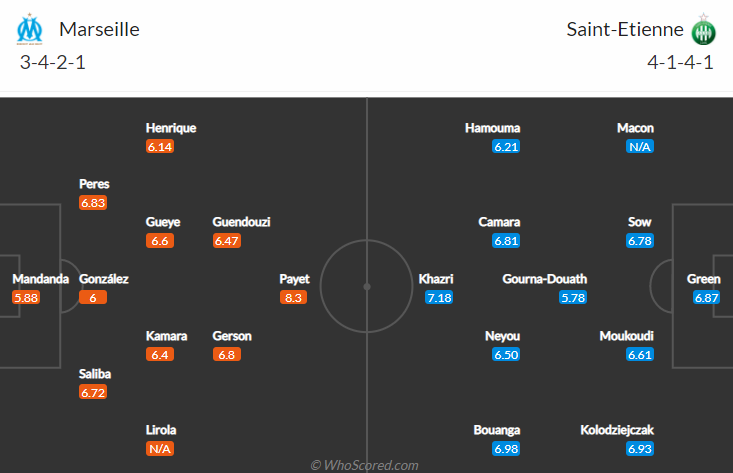Click the Saint-Etienne club crest icon
Viewport: 733px width, 473px height.
tap(704, 30)
